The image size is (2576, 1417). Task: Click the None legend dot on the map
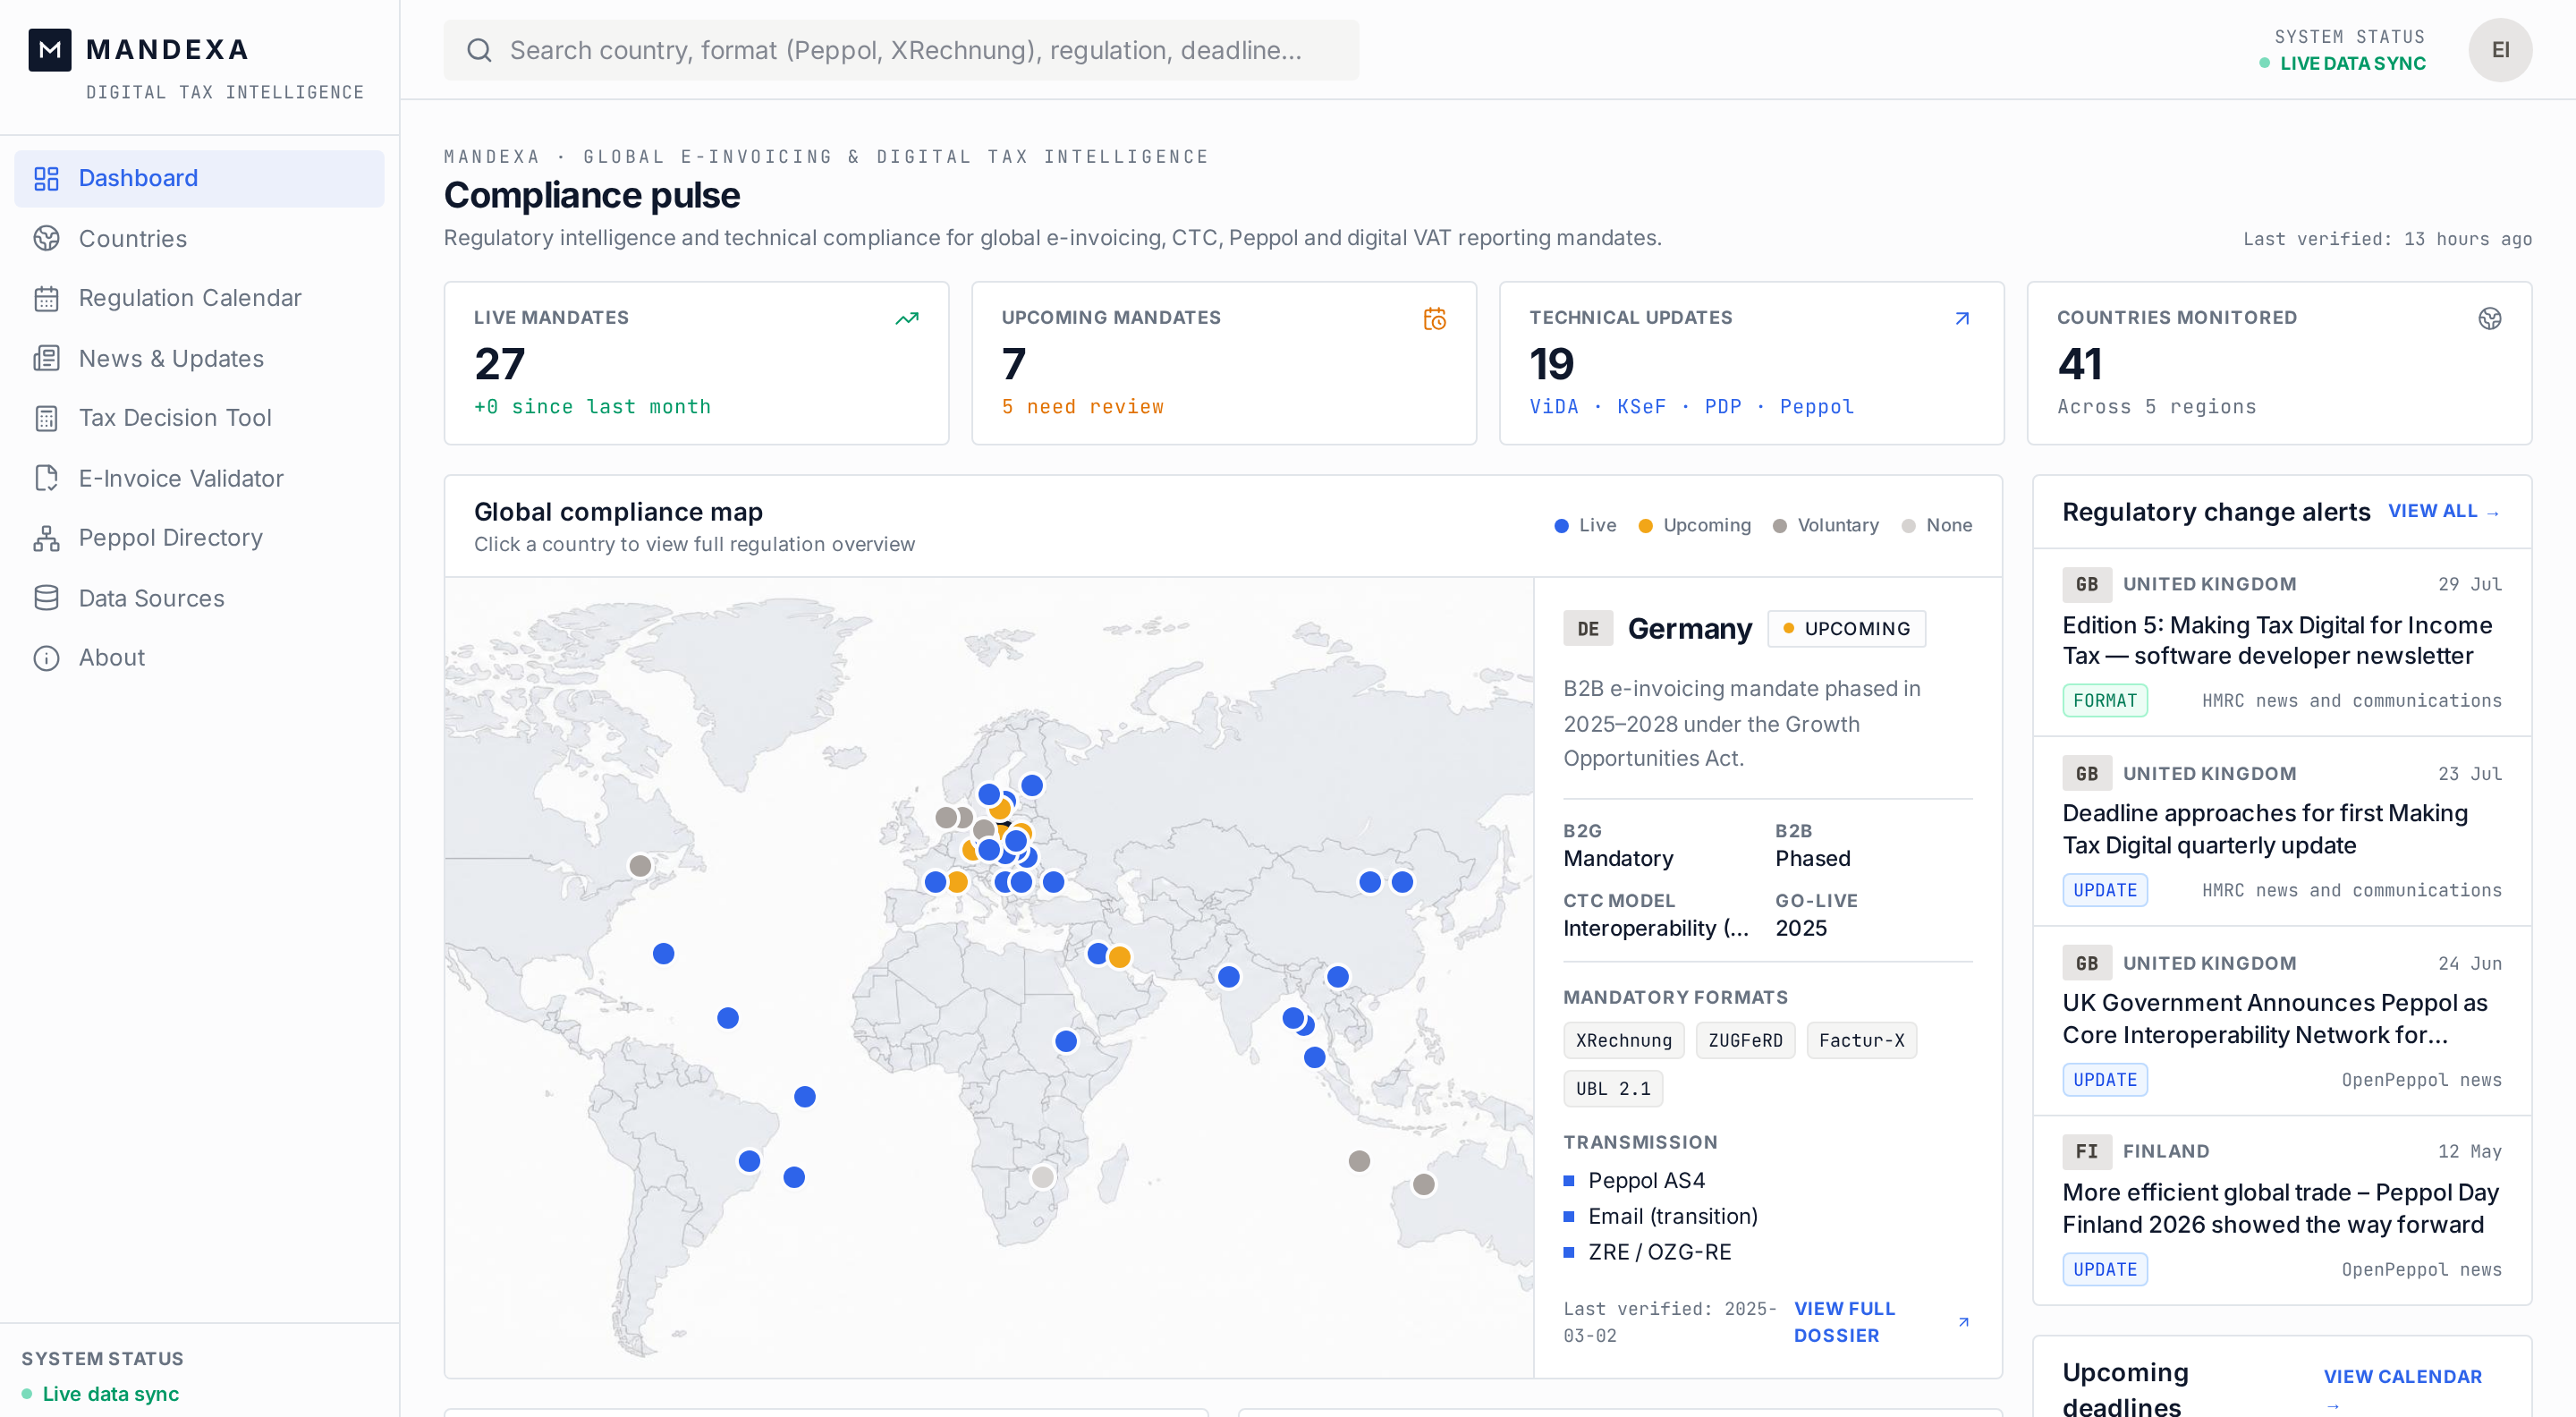pos(1908,526)
